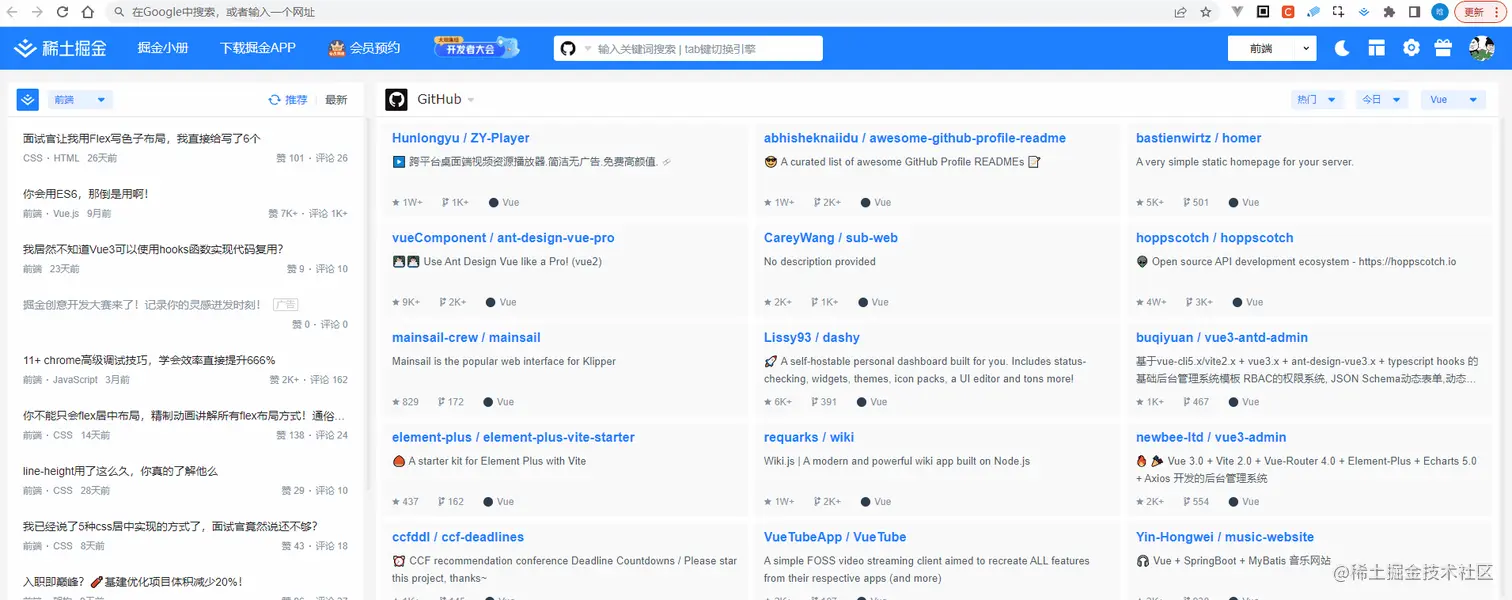Click the 会员预约 crown icon
The width and height of the screenshot is (1512, 600).
[336, 48]
